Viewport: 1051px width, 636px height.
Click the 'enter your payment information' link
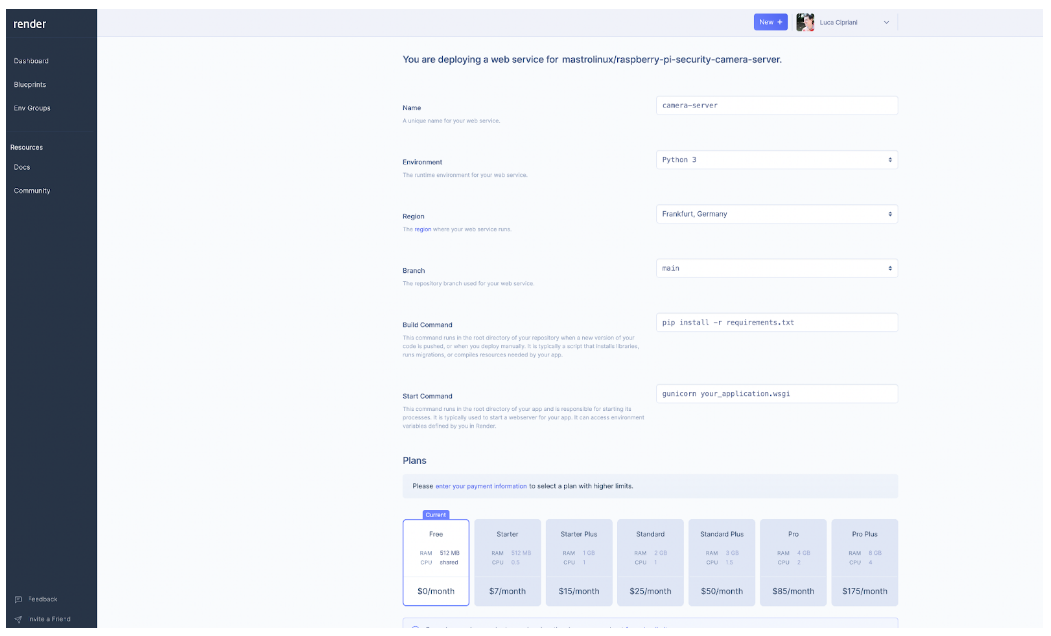click(x=481, y=486)
